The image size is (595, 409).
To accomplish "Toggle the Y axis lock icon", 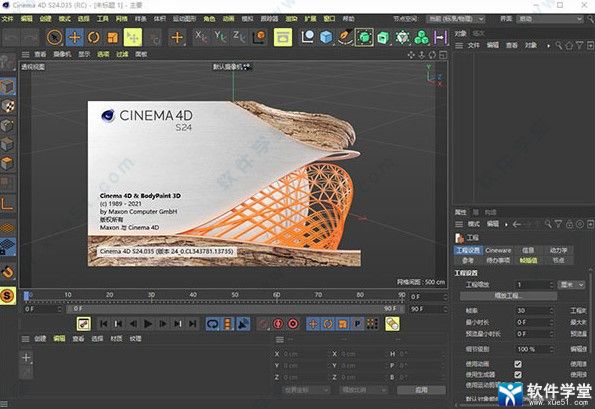I will click(220, 37).
